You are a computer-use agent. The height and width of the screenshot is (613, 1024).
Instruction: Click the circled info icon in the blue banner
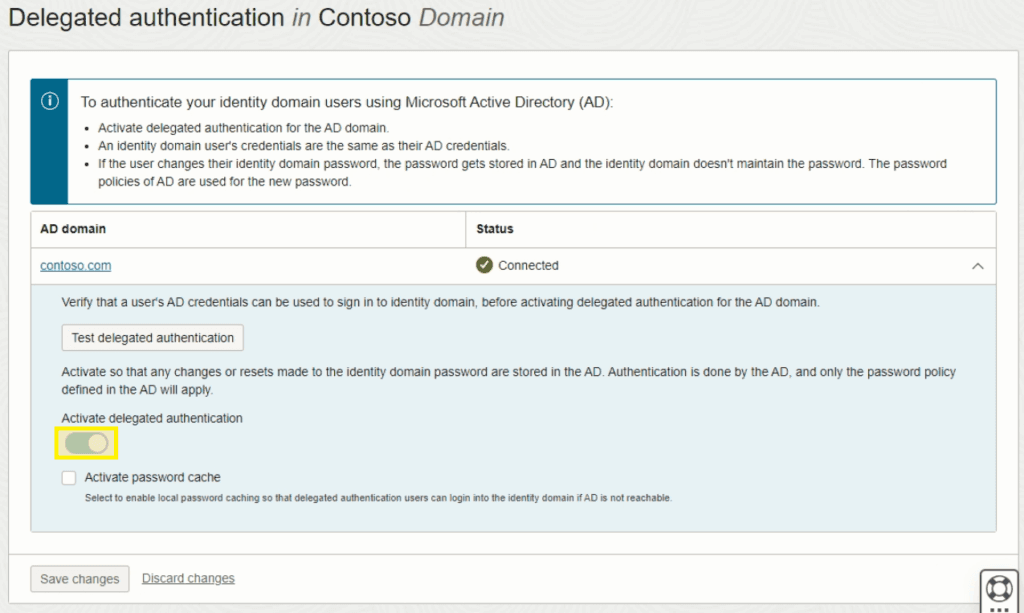[50, 101]
